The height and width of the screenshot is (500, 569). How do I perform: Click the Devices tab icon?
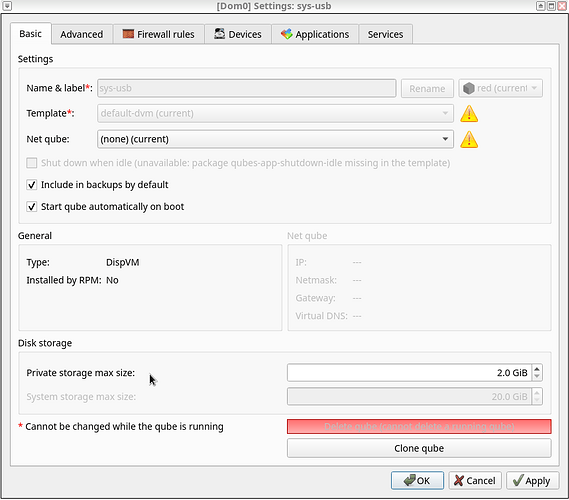click(x=219, y=34)
